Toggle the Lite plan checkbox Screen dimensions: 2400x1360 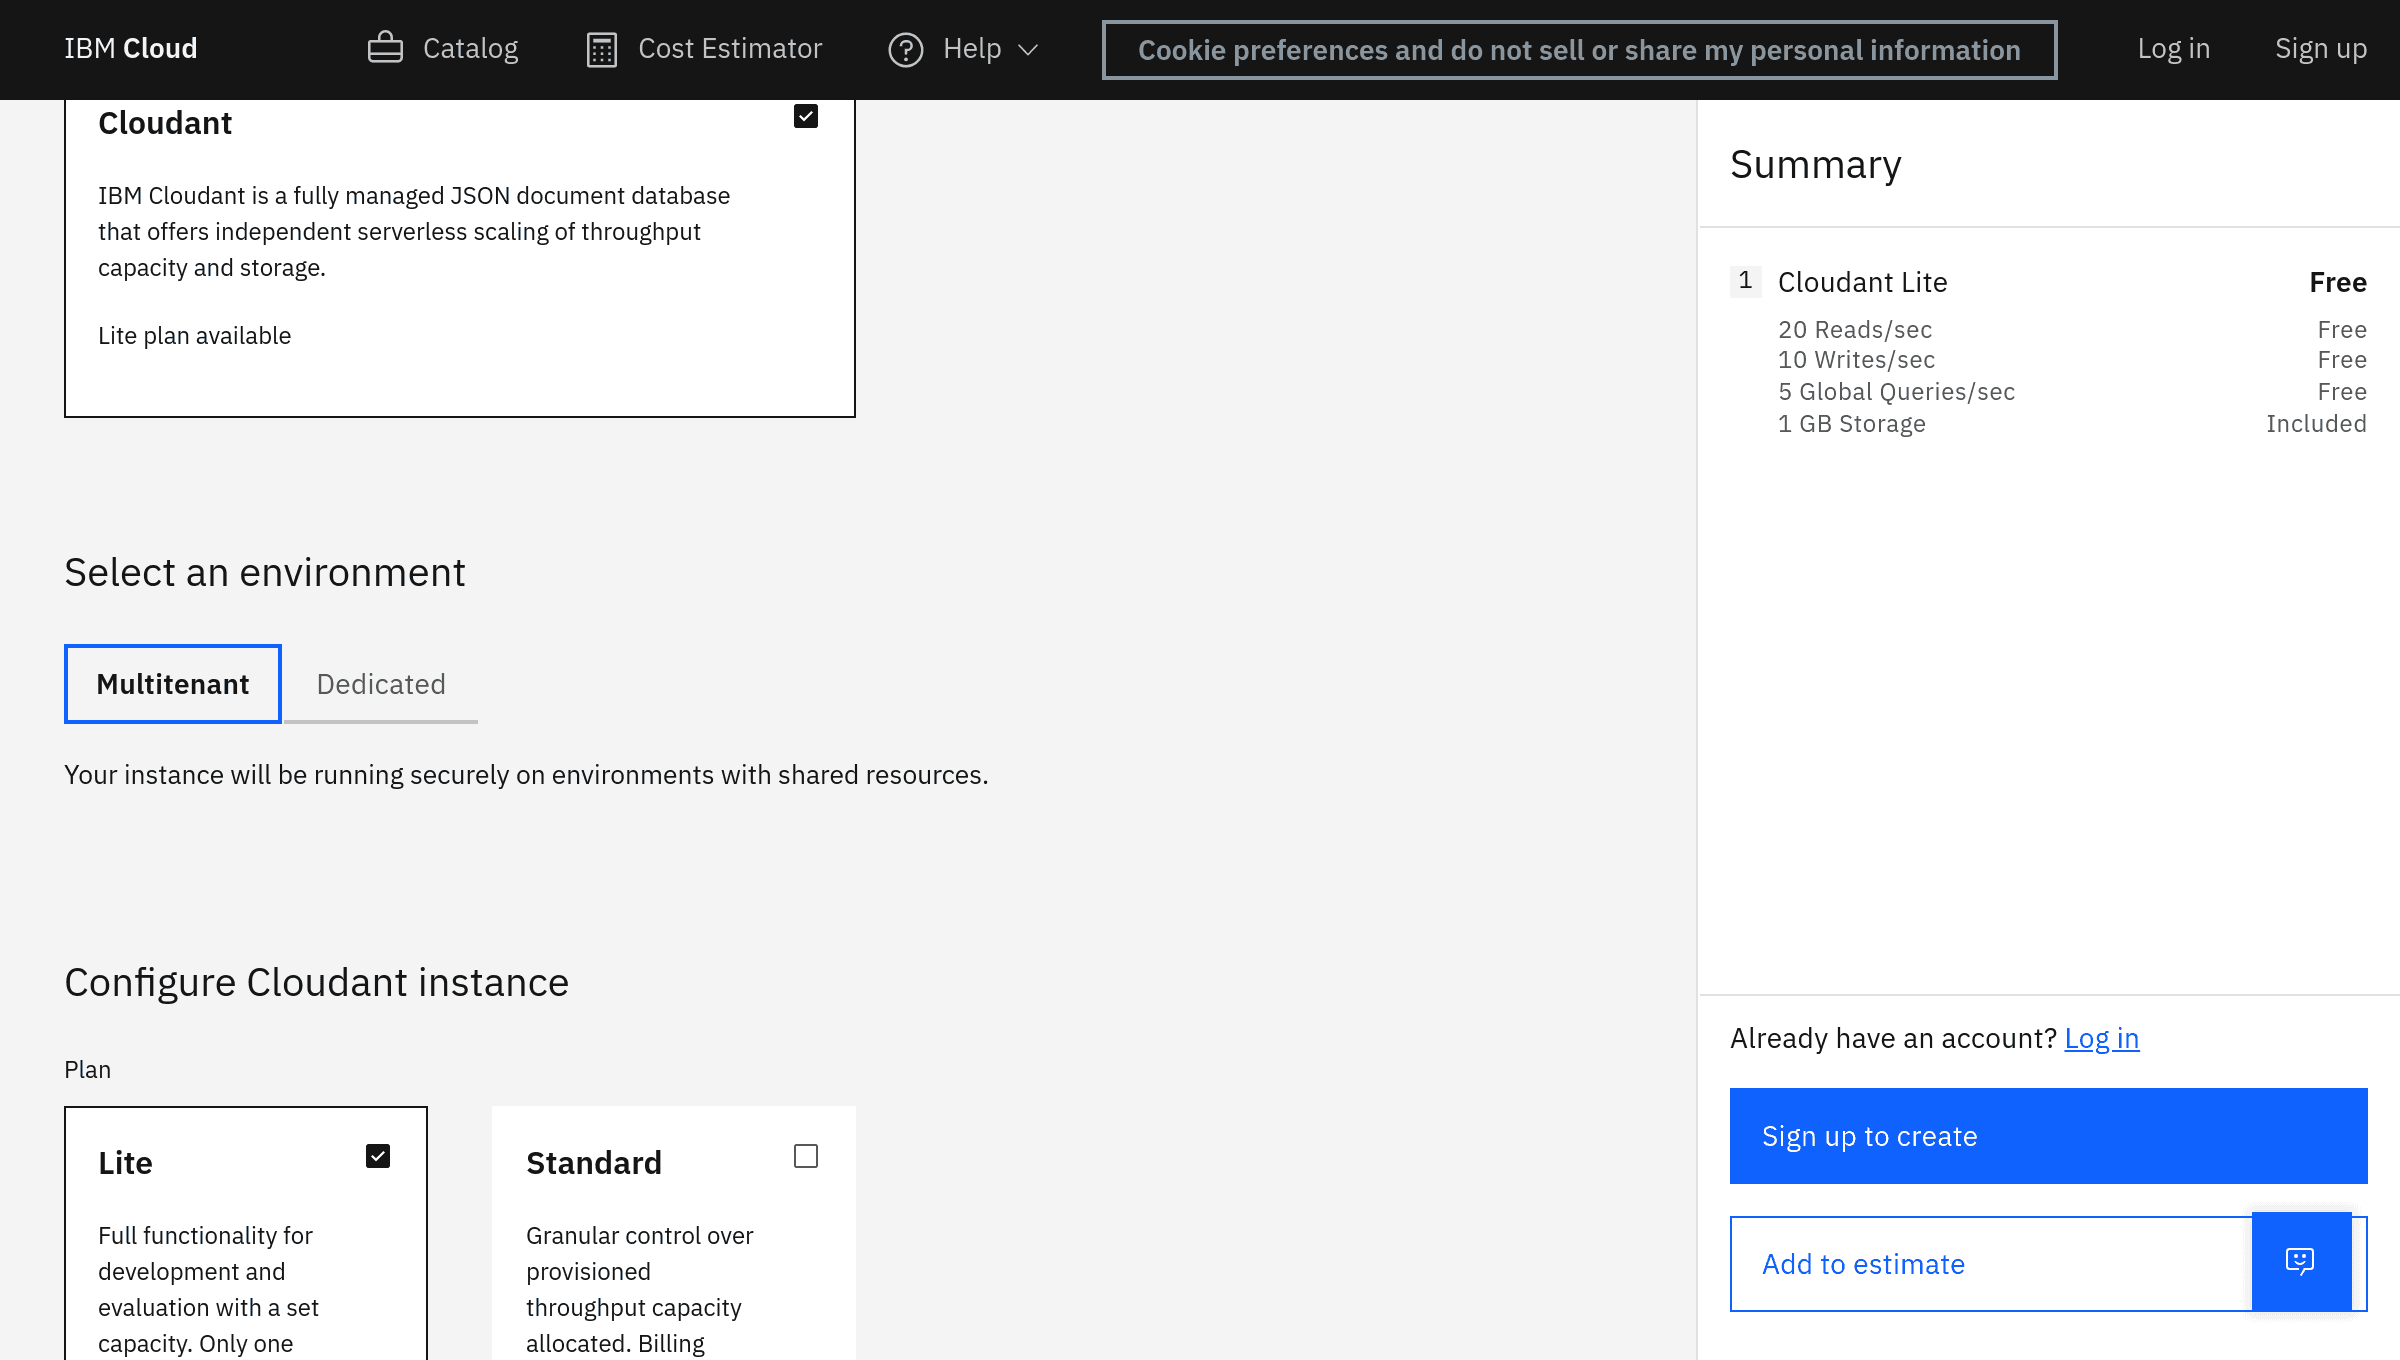(377, 1156)
